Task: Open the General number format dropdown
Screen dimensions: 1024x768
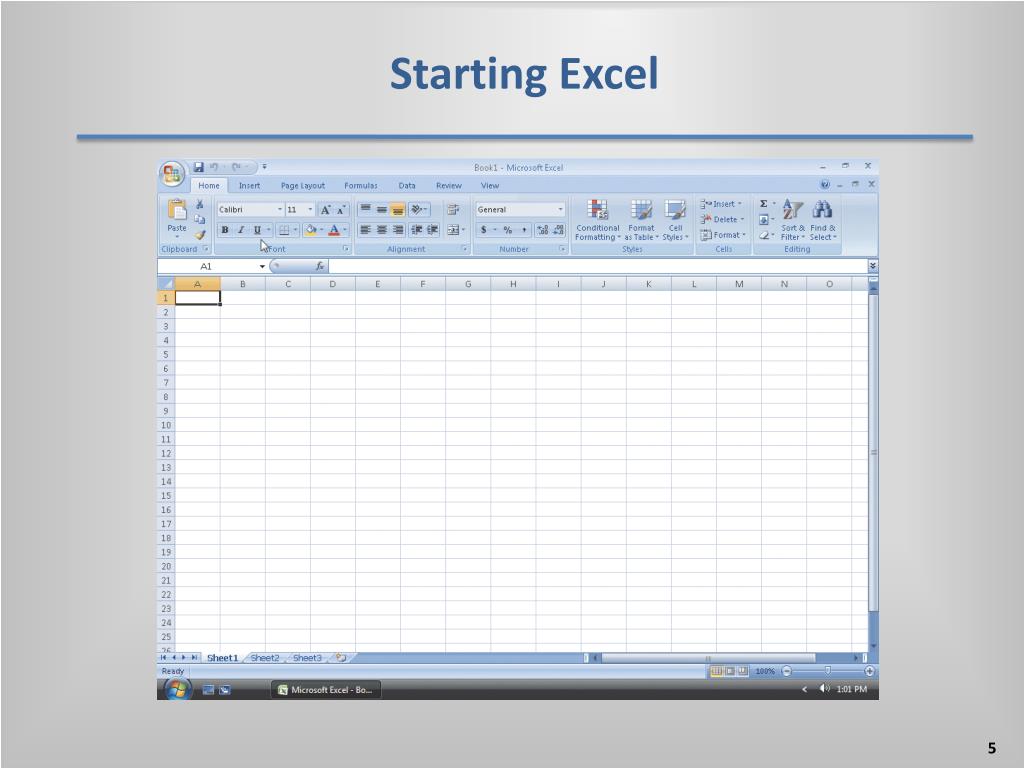Action: coord(560,210)
